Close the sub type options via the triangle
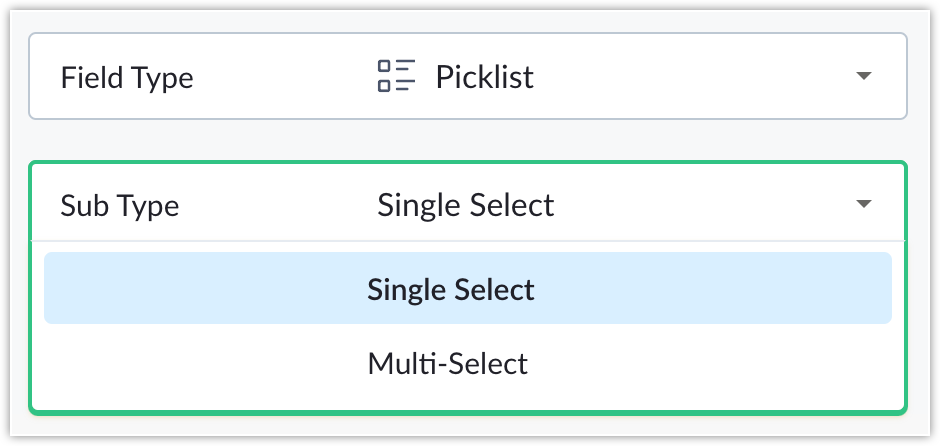 pos(863,204)
